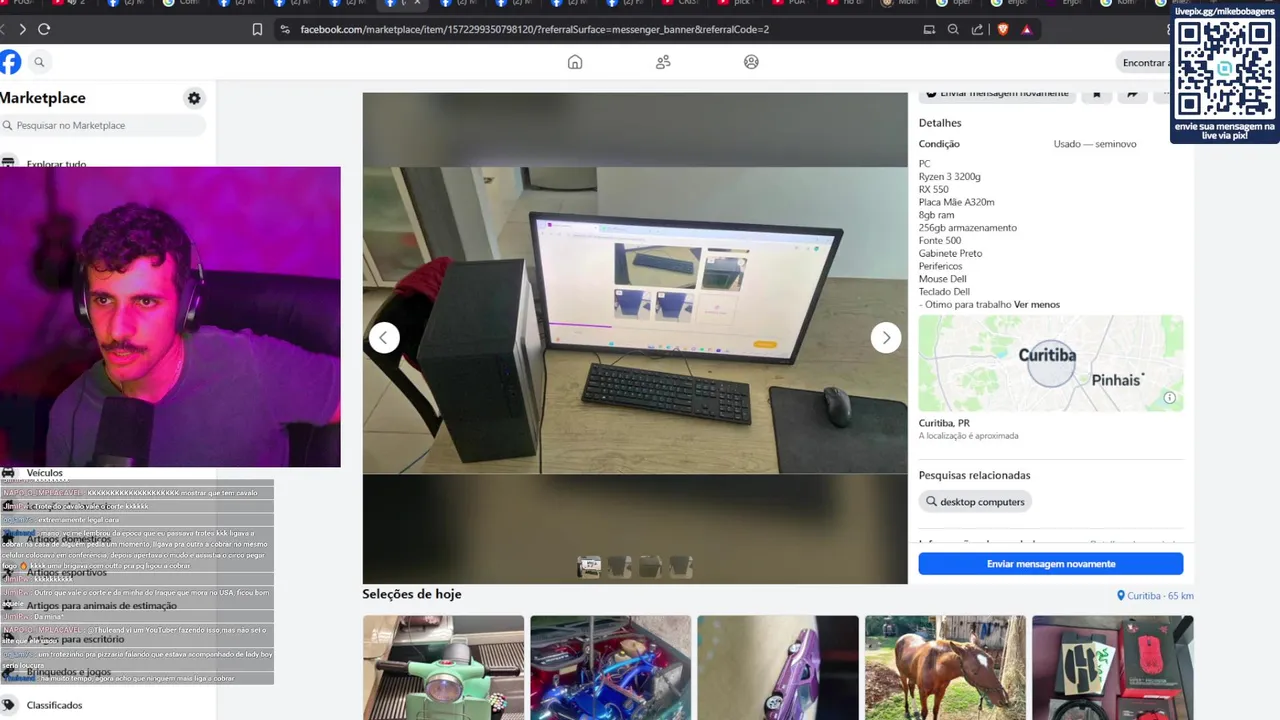
Task: Close the active browser tab
Action: pyautogui.click(x=417, y=3)
